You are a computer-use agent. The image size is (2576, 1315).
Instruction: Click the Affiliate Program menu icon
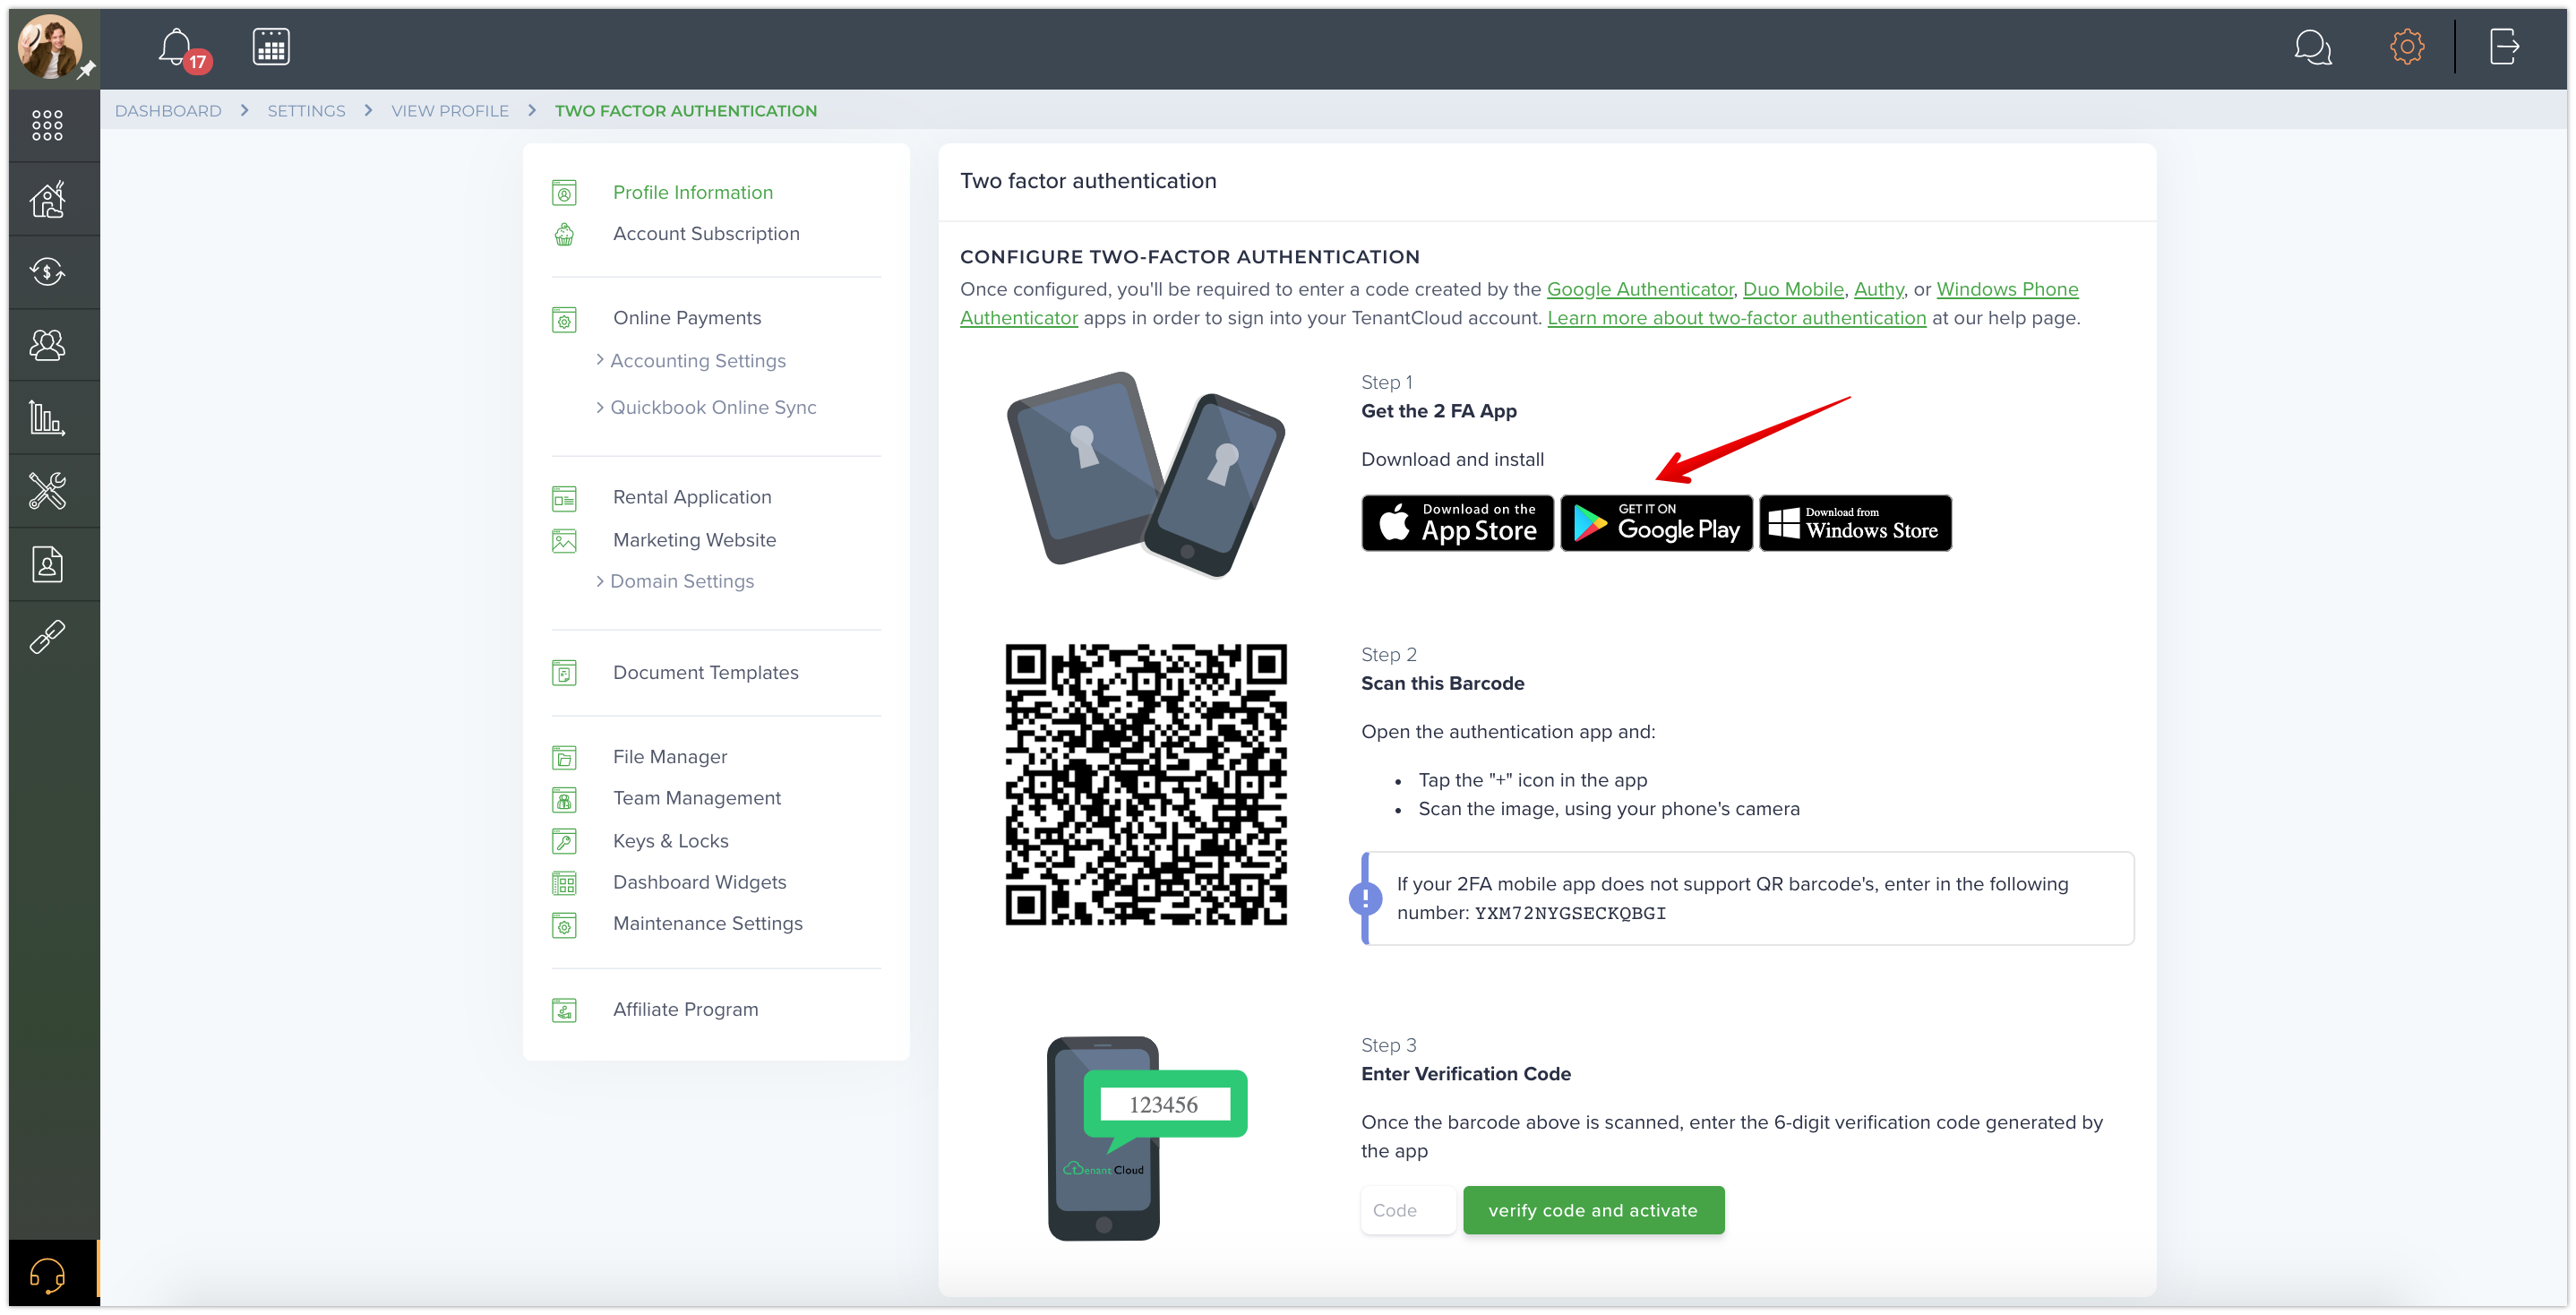click(x=564, y=1011)
